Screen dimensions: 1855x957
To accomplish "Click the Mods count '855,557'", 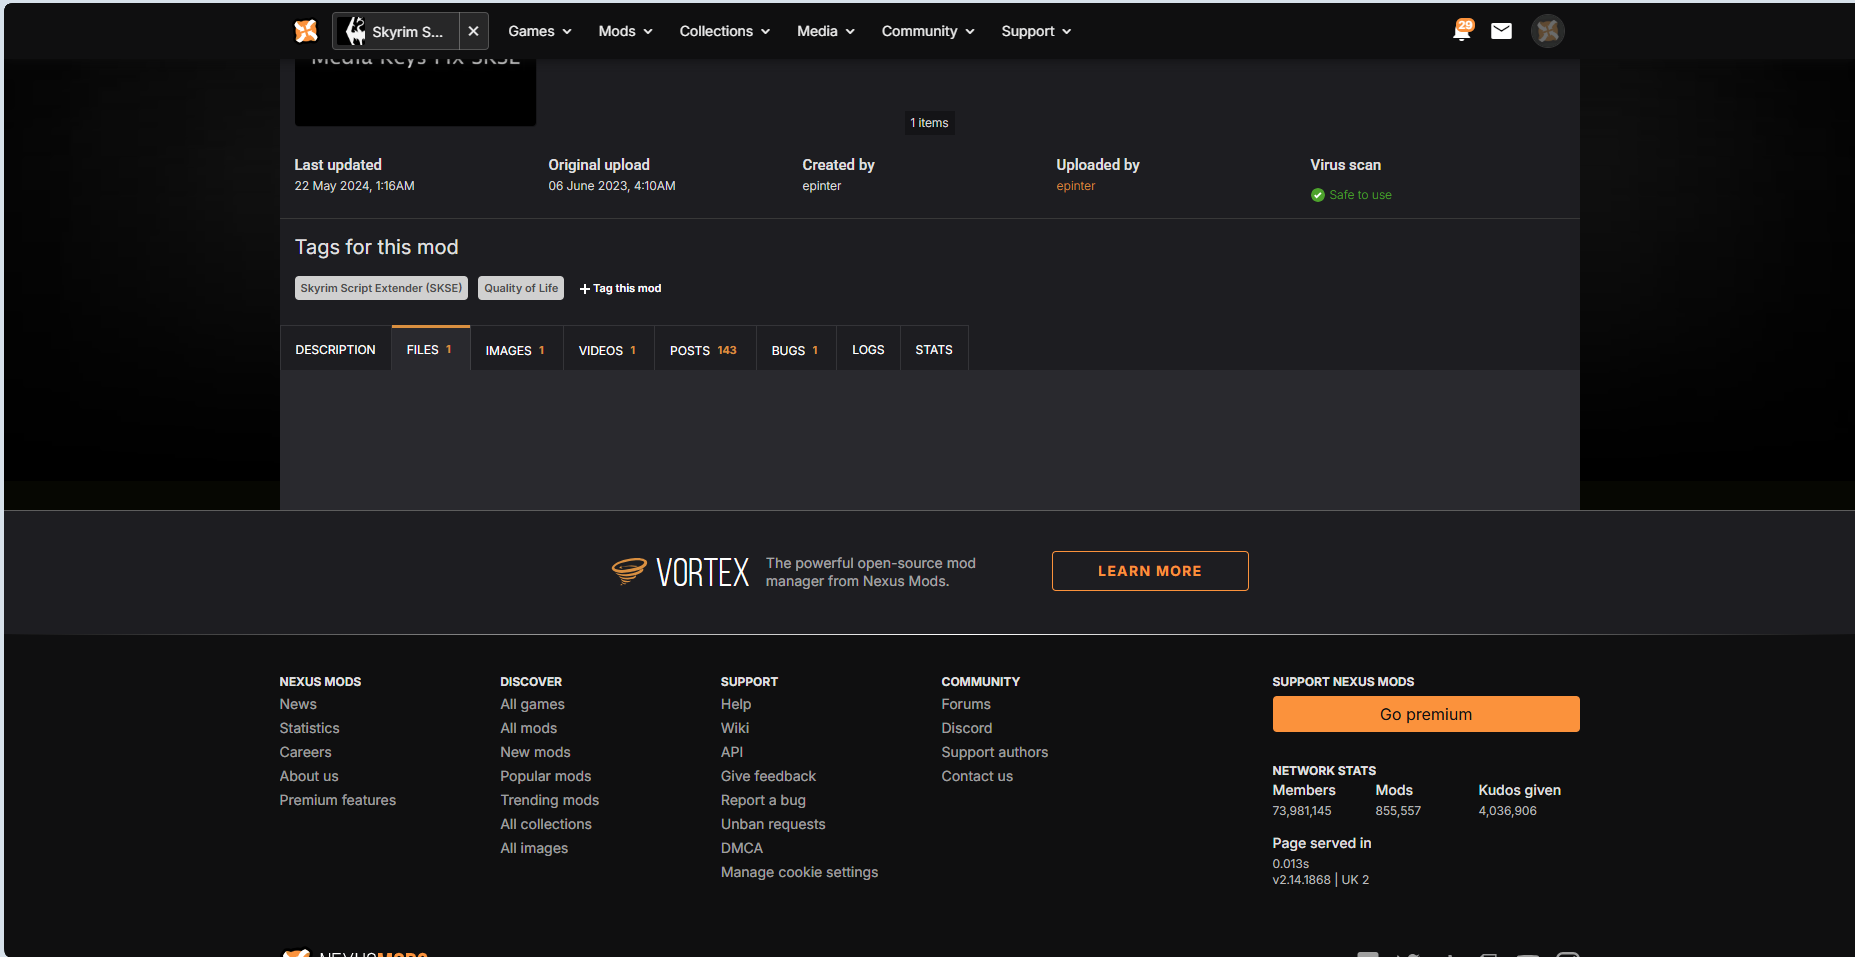I will click(1398, 811).
